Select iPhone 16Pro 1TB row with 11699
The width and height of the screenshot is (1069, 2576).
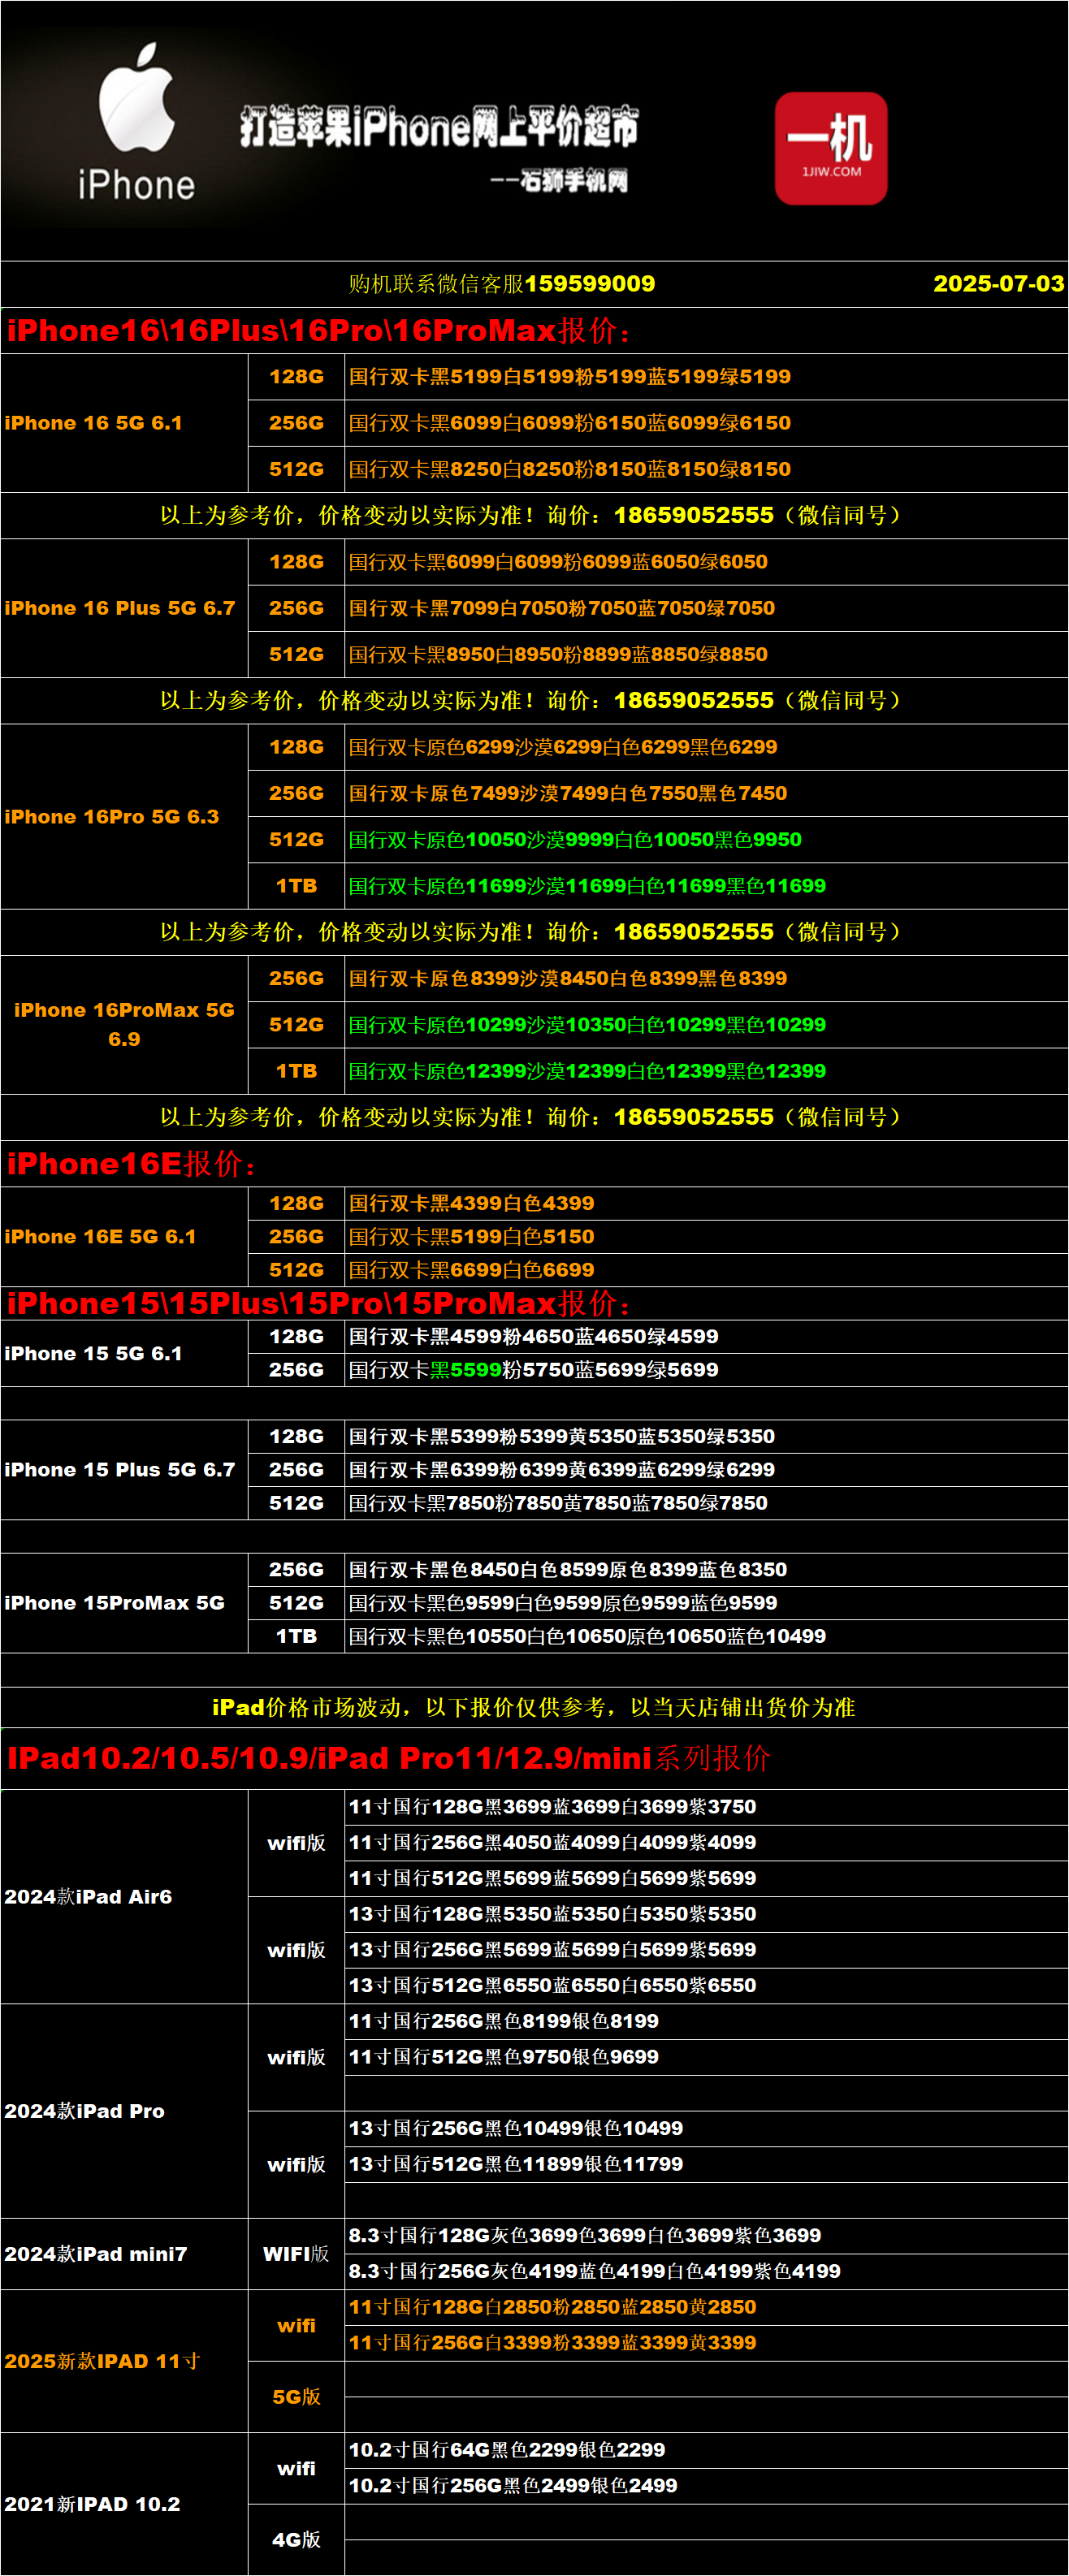pos(706,886)
